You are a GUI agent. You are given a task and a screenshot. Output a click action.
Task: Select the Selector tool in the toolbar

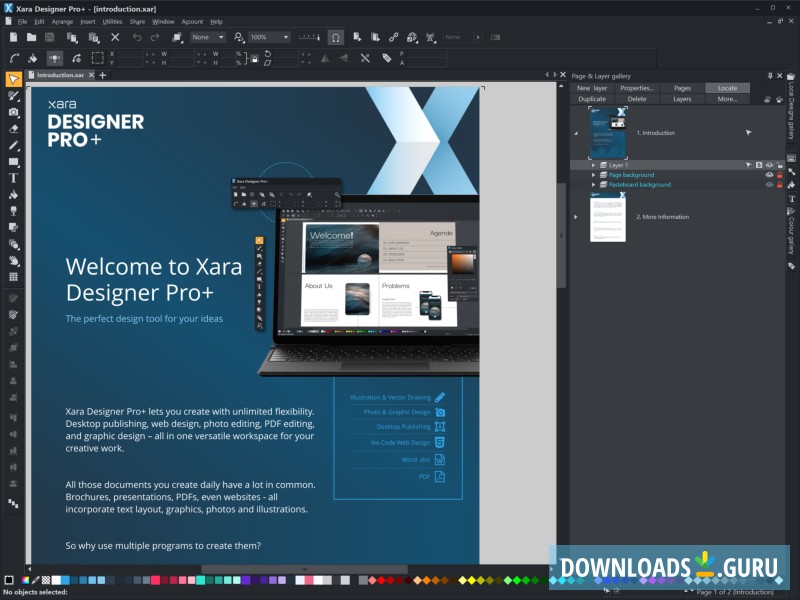click(13, 80)
